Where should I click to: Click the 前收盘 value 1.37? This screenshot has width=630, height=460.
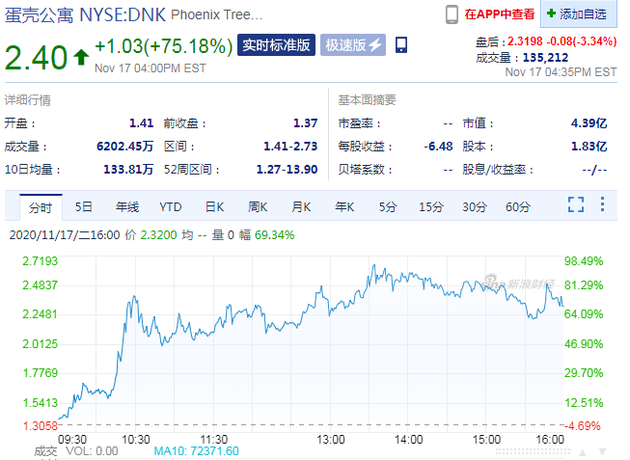(305, 123)
